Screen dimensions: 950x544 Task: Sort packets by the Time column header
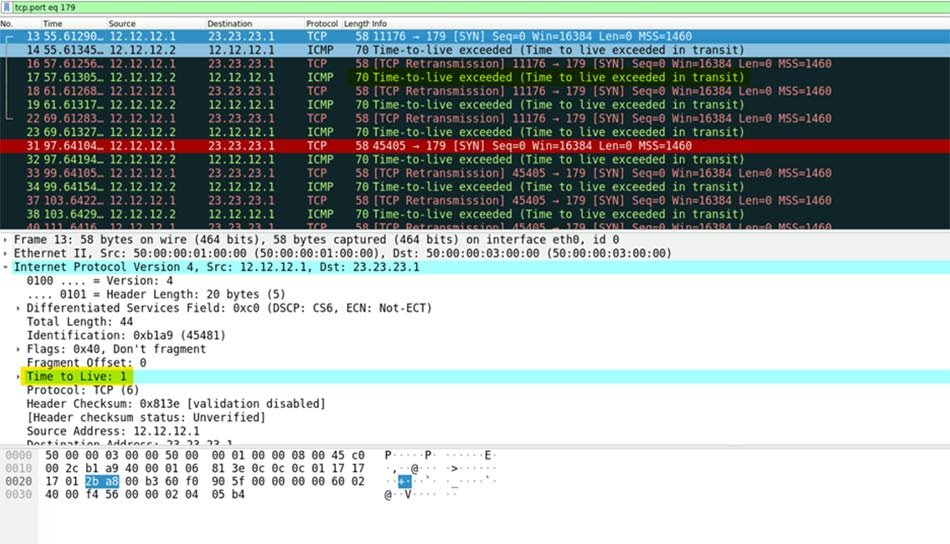coord(52,23)
